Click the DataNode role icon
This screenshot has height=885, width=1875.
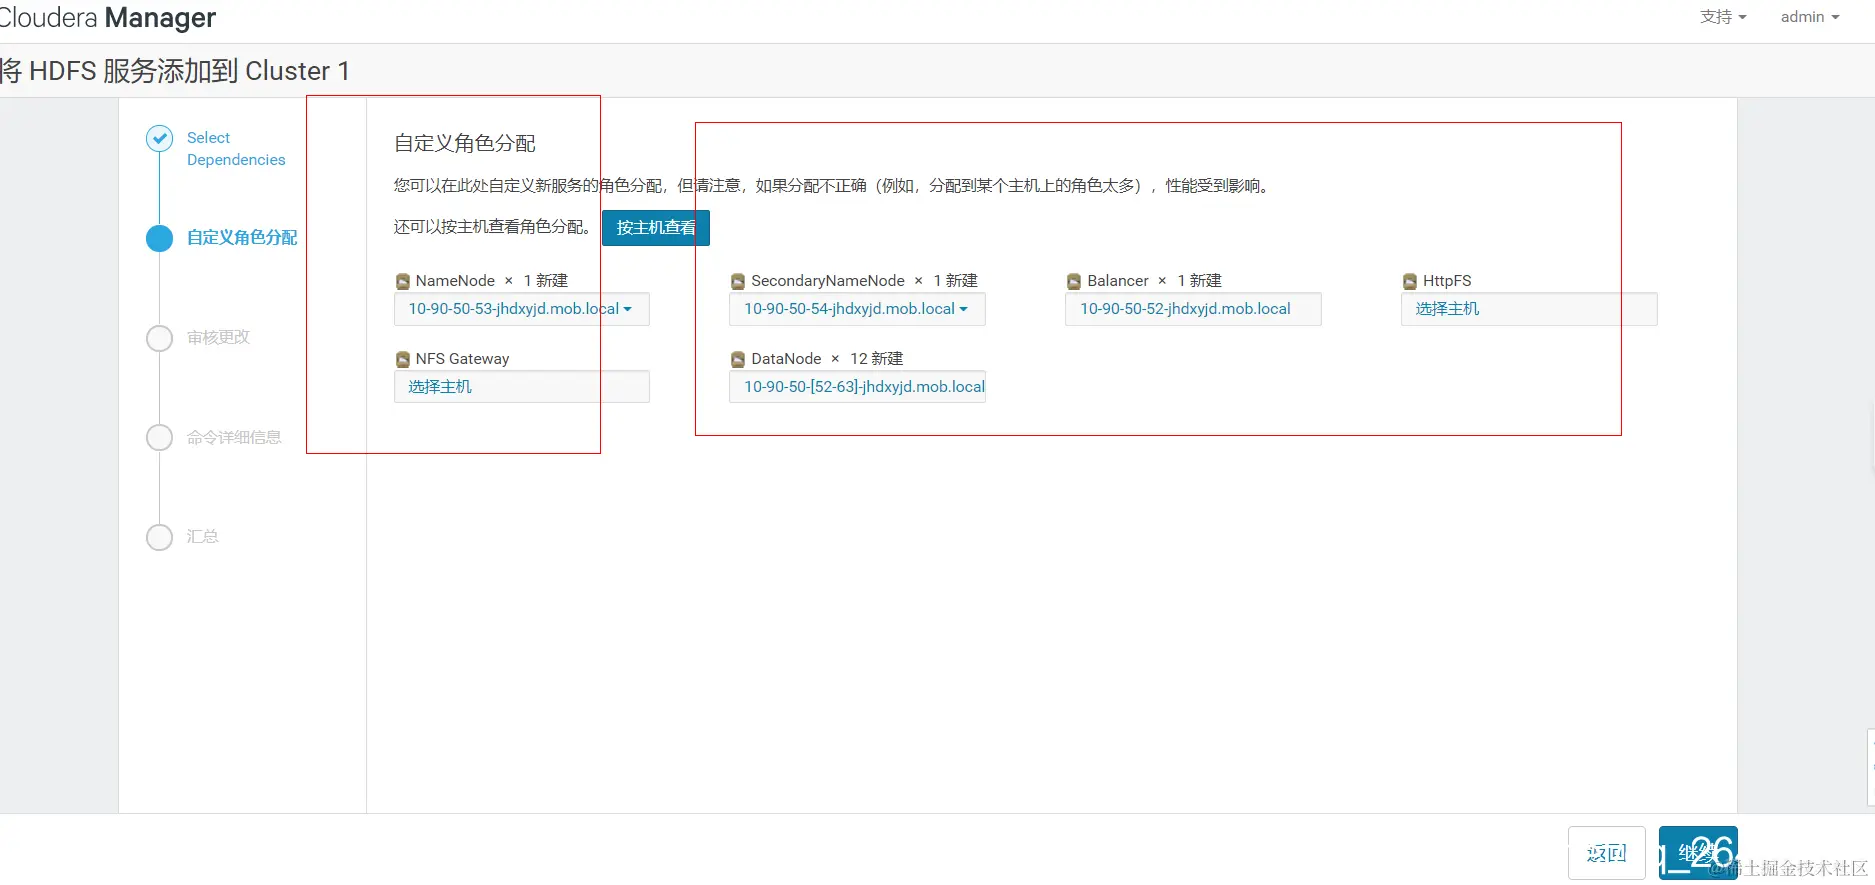pyautogui.click(x=738, y=359)
